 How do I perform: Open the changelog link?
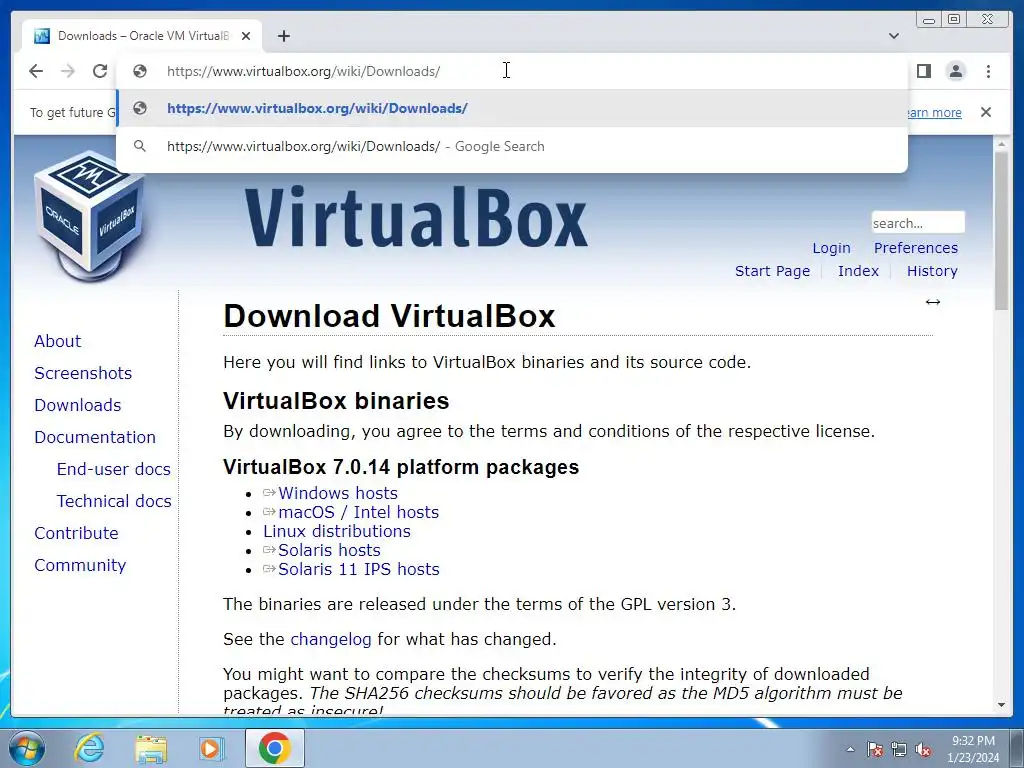point(331,639)
